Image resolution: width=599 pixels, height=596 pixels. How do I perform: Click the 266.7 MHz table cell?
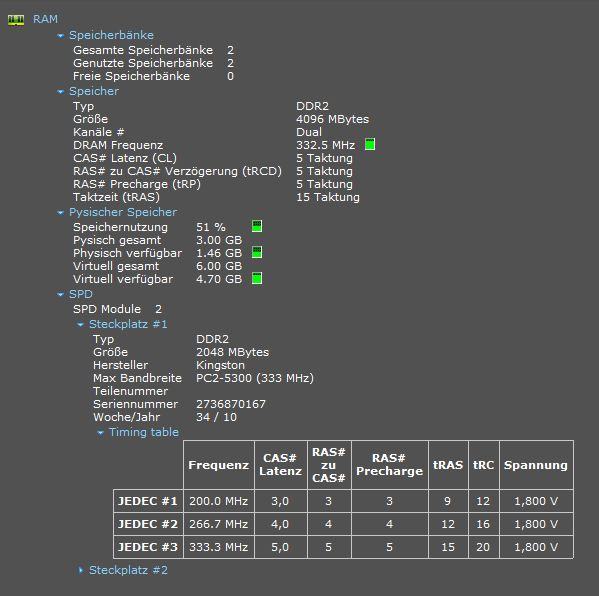(219, 524)
